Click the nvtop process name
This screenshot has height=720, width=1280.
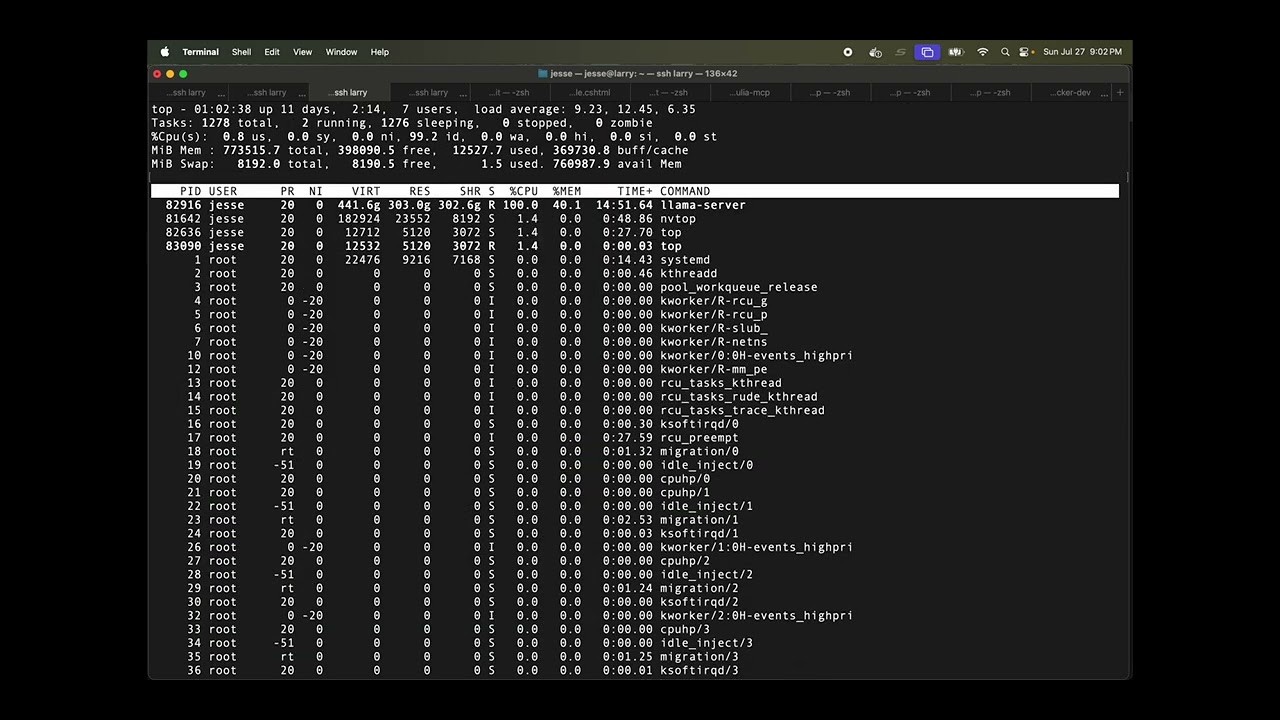(678, 219)
